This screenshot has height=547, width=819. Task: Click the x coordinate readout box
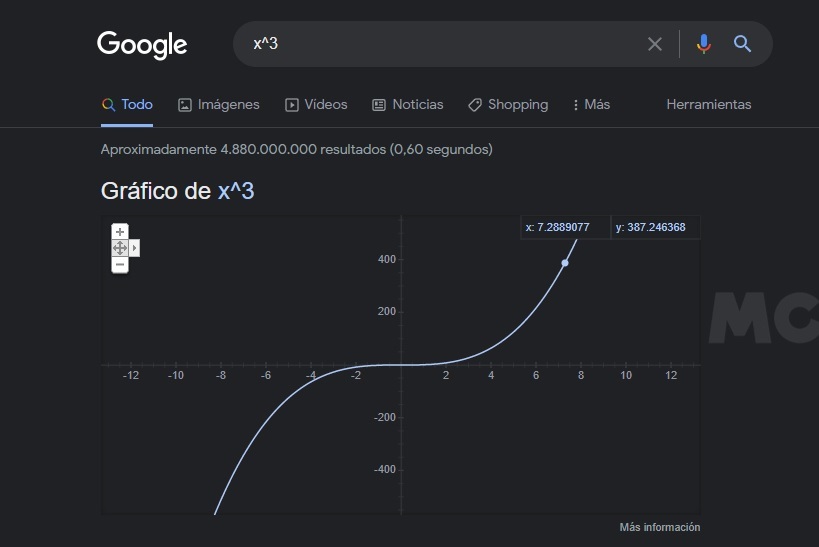coord(565,227)
